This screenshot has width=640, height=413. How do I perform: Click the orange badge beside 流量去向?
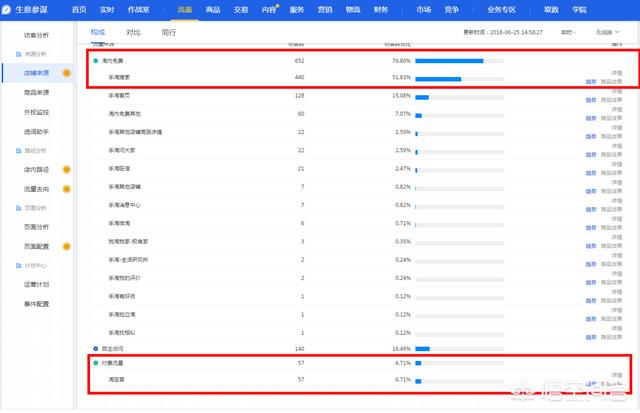click(66, 189)
